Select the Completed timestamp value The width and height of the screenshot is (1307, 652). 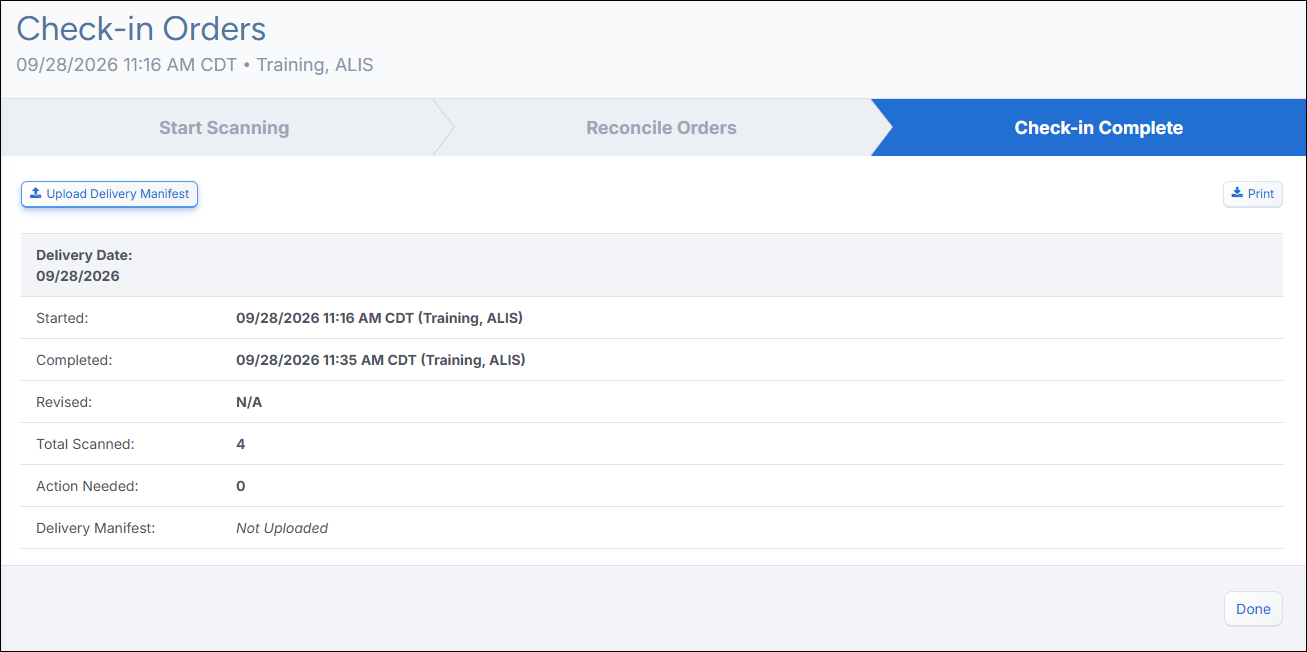coord(381,360)
